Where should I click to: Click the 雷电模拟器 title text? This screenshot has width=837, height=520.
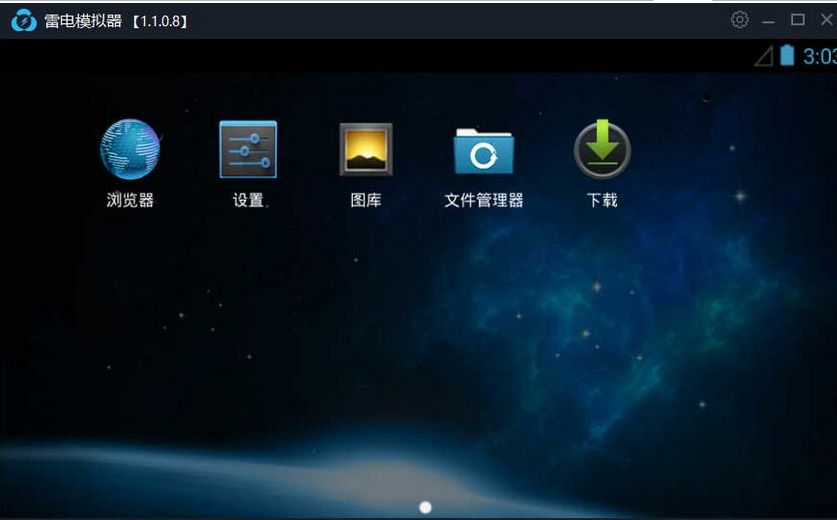pos(83,21)
